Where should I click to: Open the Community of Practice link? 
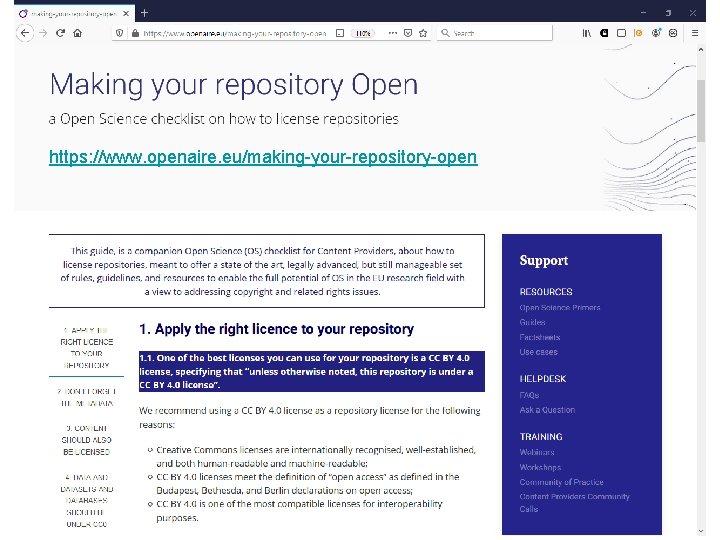[562, 482]
